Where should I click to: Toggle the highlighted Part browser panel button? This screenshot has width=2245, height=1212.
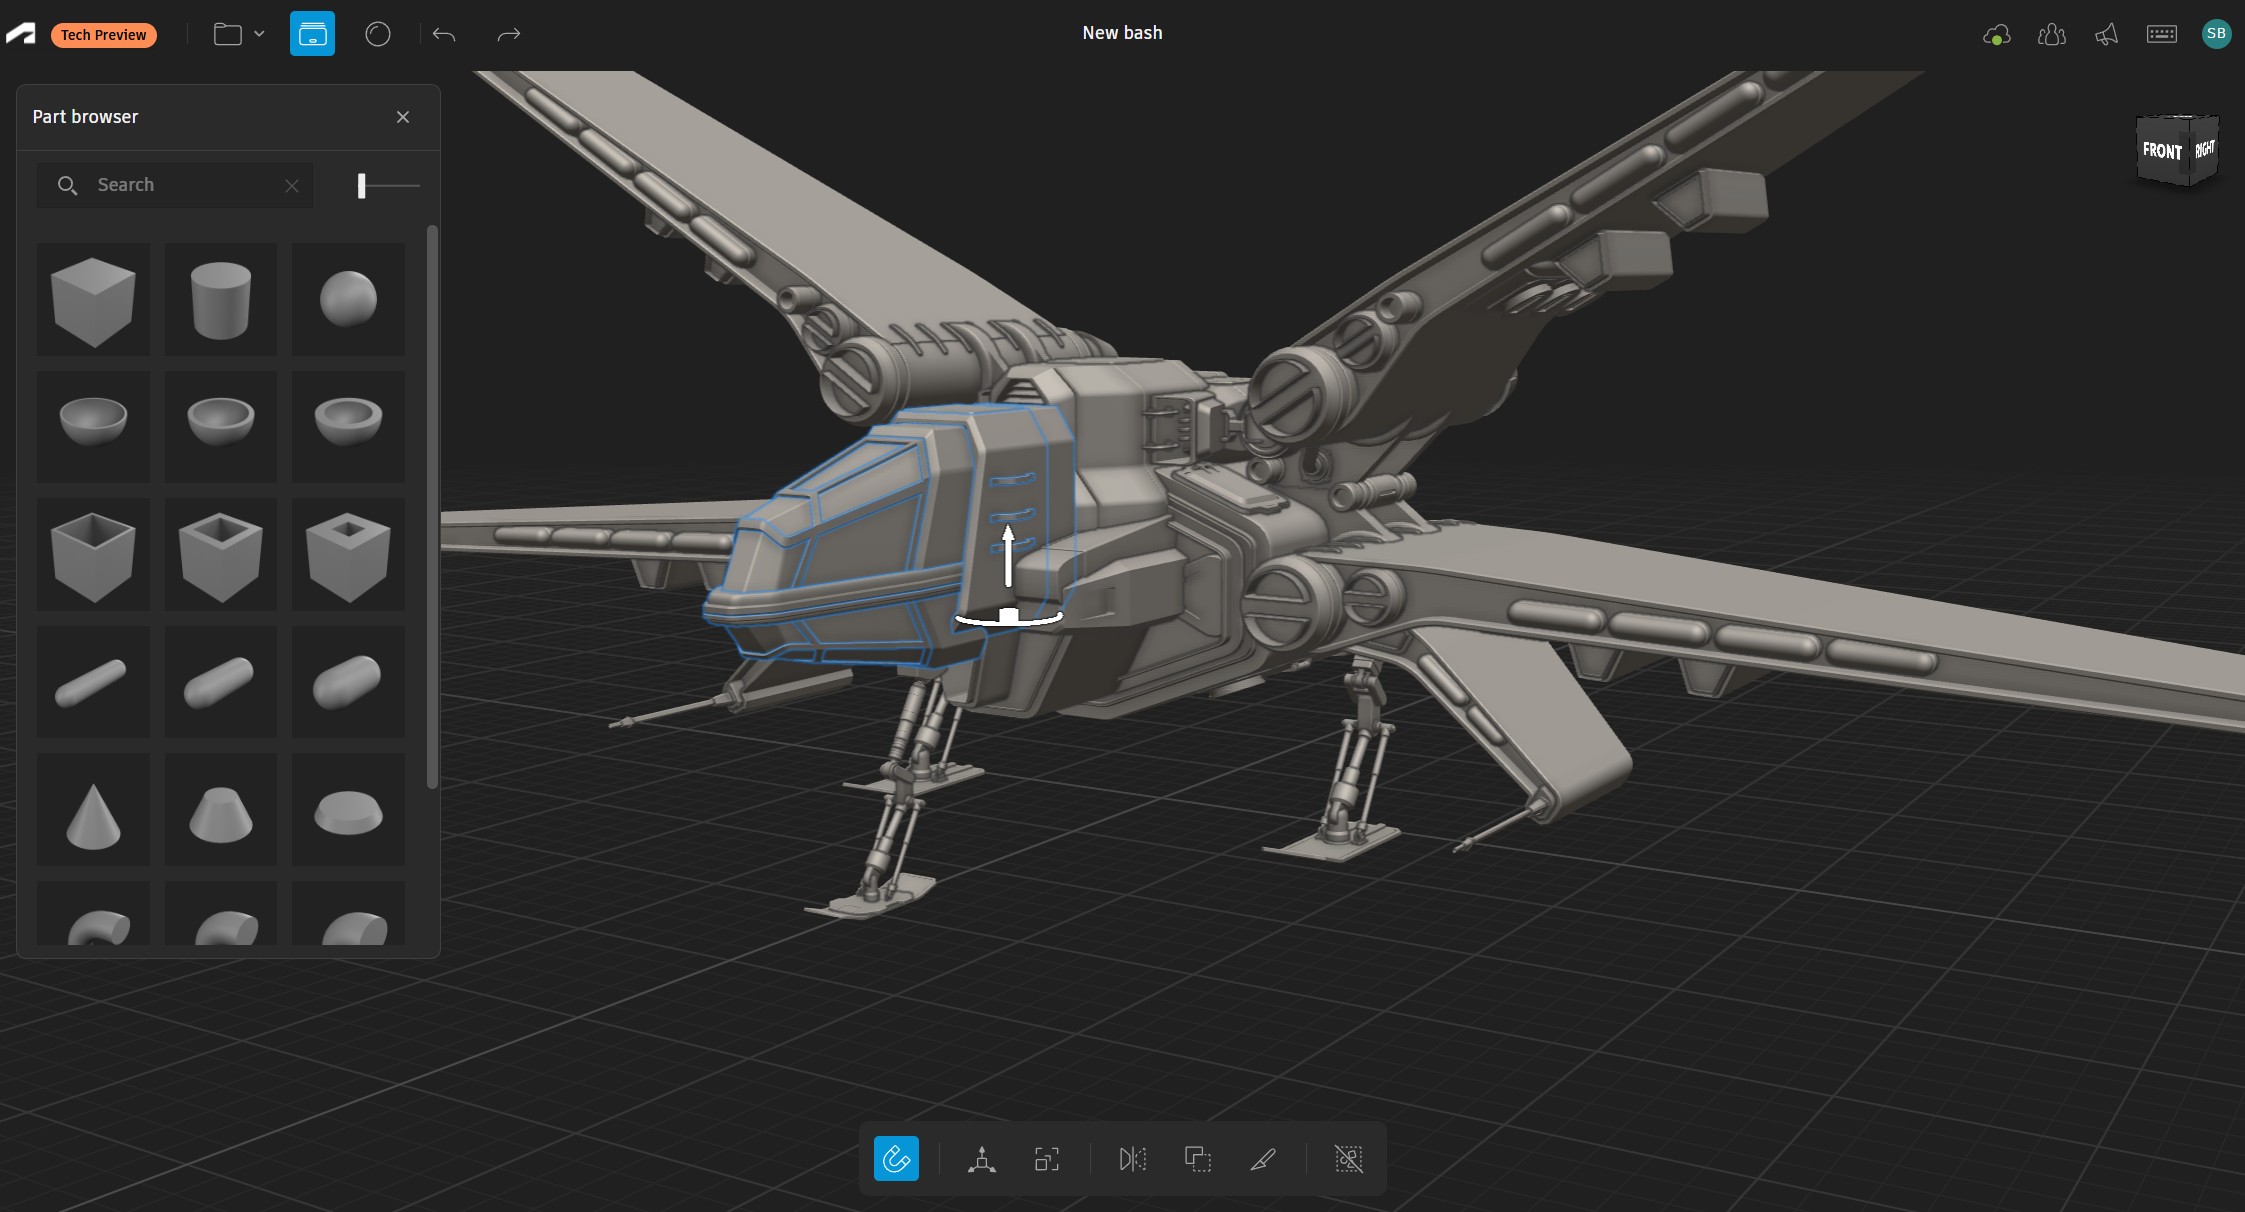click(x=312, y=34)
